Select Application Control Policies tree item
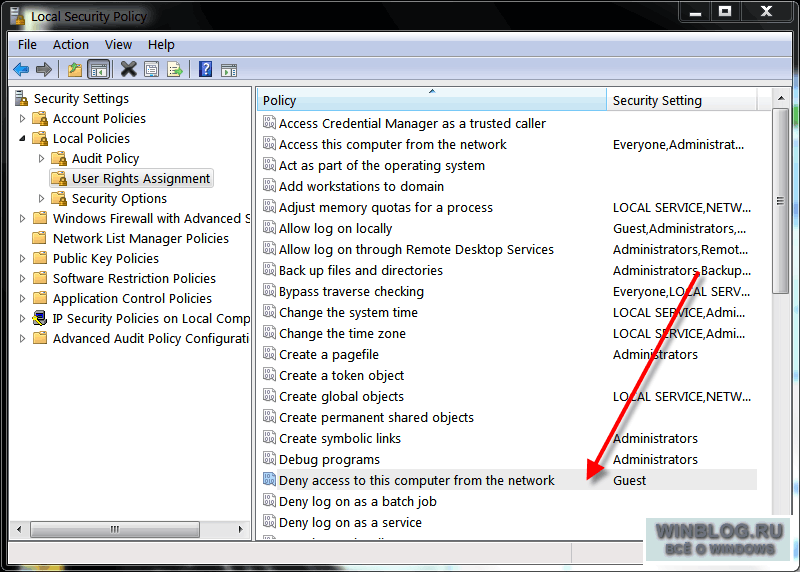 tap(132, 298)
